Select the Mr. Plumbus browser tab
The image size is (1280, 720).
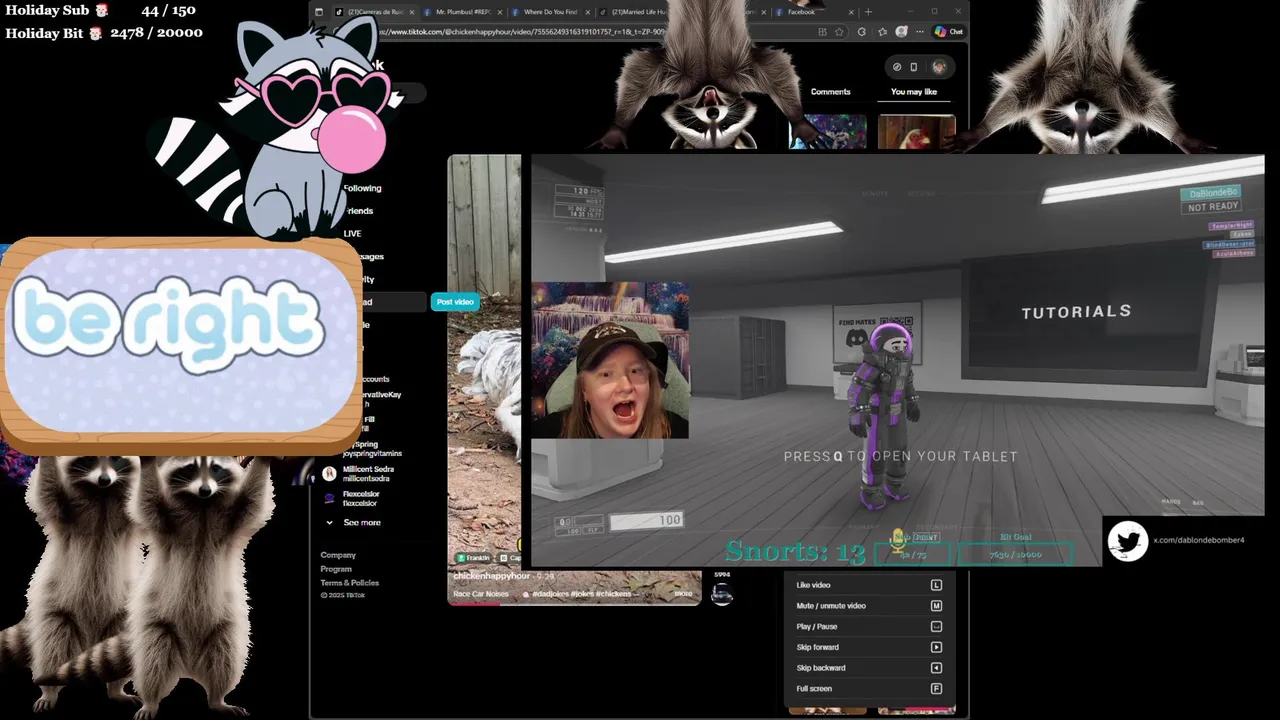coord(463,12)
